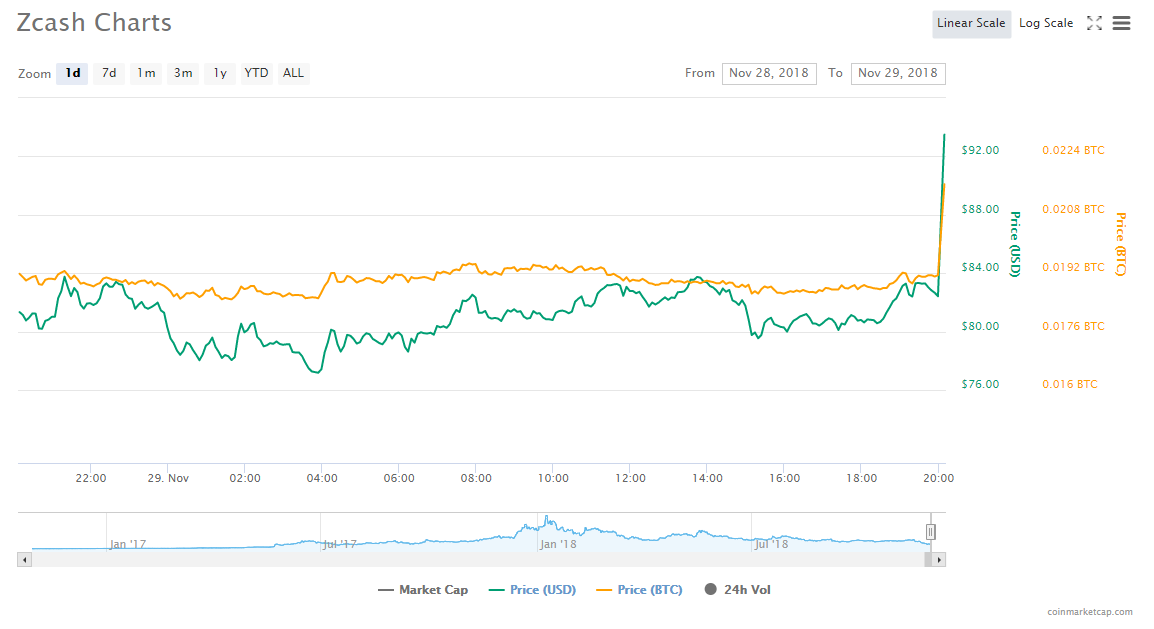Click the navigator range handle

point(930,532)
